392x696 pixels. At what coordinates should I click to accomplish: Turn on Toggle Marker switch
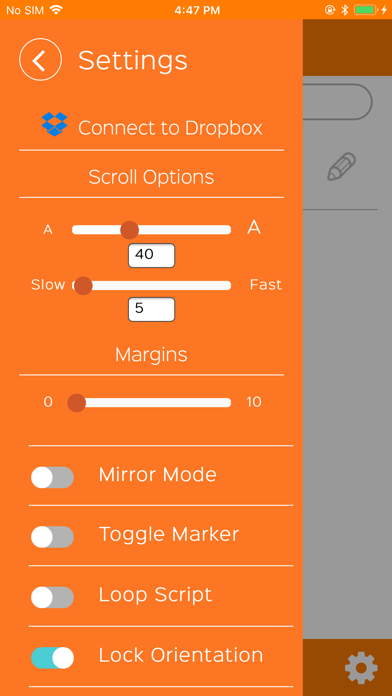[x=52, y=537]
